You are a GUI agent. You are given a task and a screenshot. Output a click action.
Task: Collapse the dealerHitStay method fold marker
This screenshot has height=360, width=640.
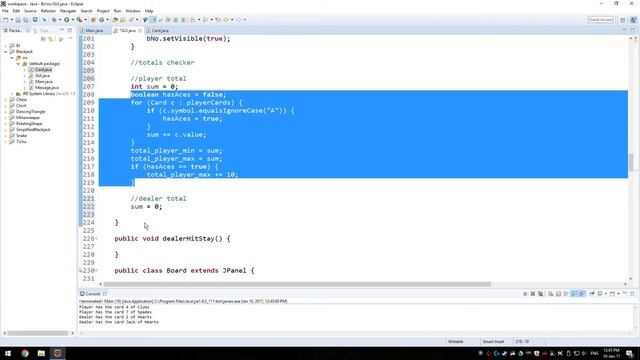pos(97,238)
